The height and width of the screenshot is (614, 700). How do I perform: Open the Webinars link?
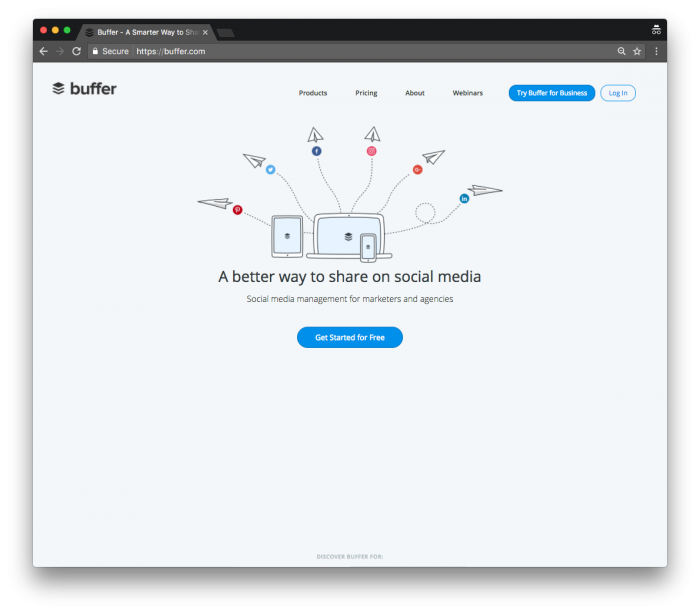468,93
